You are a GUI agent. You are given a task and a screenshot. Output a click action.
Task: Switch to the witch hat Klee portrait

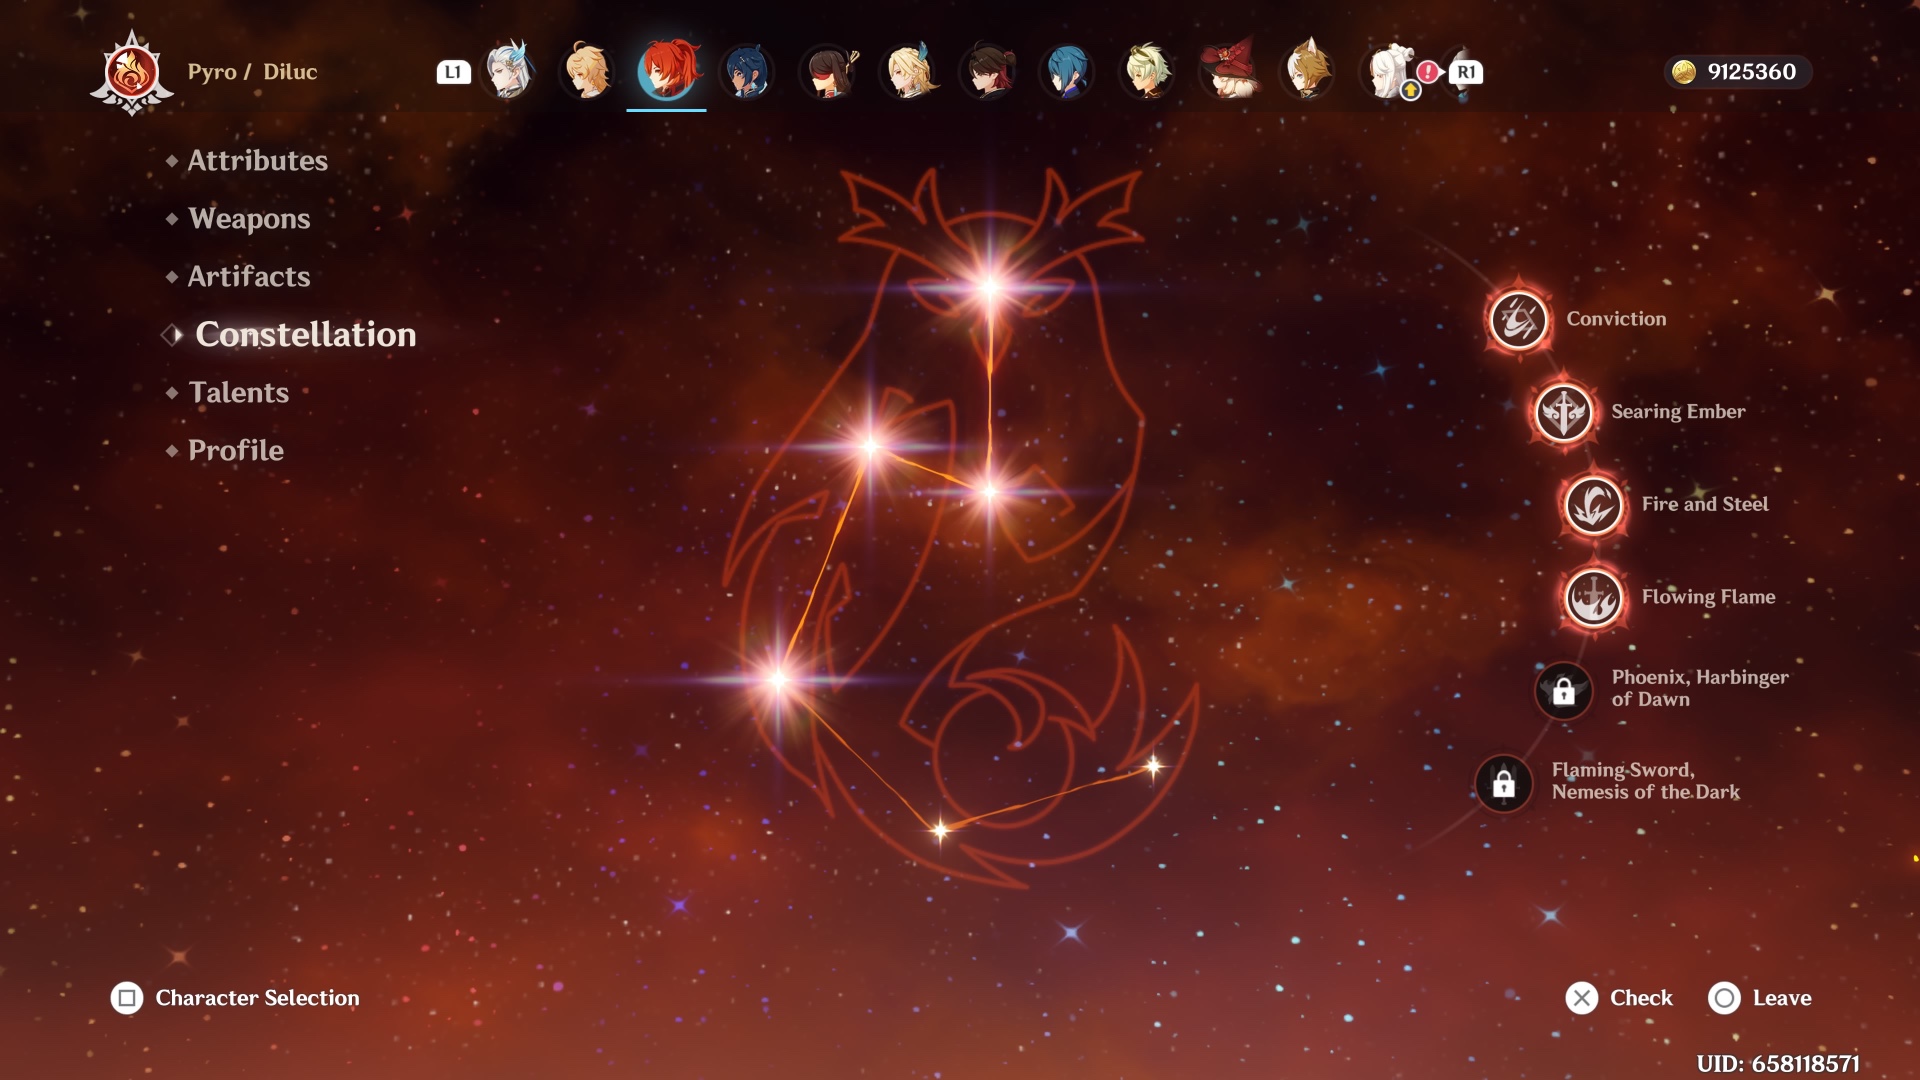click(x=1229, y=72)
